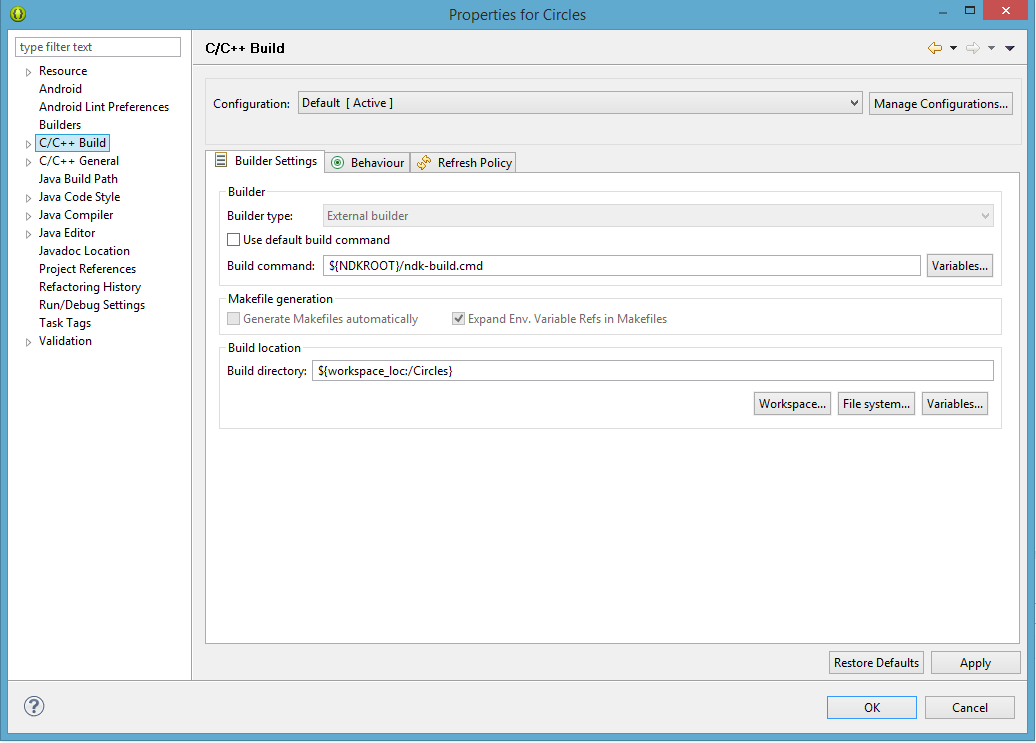Expand the Java Compiler tree node
The height and width of the screenshot is (743, 1036).
click(x=28, y=215)
